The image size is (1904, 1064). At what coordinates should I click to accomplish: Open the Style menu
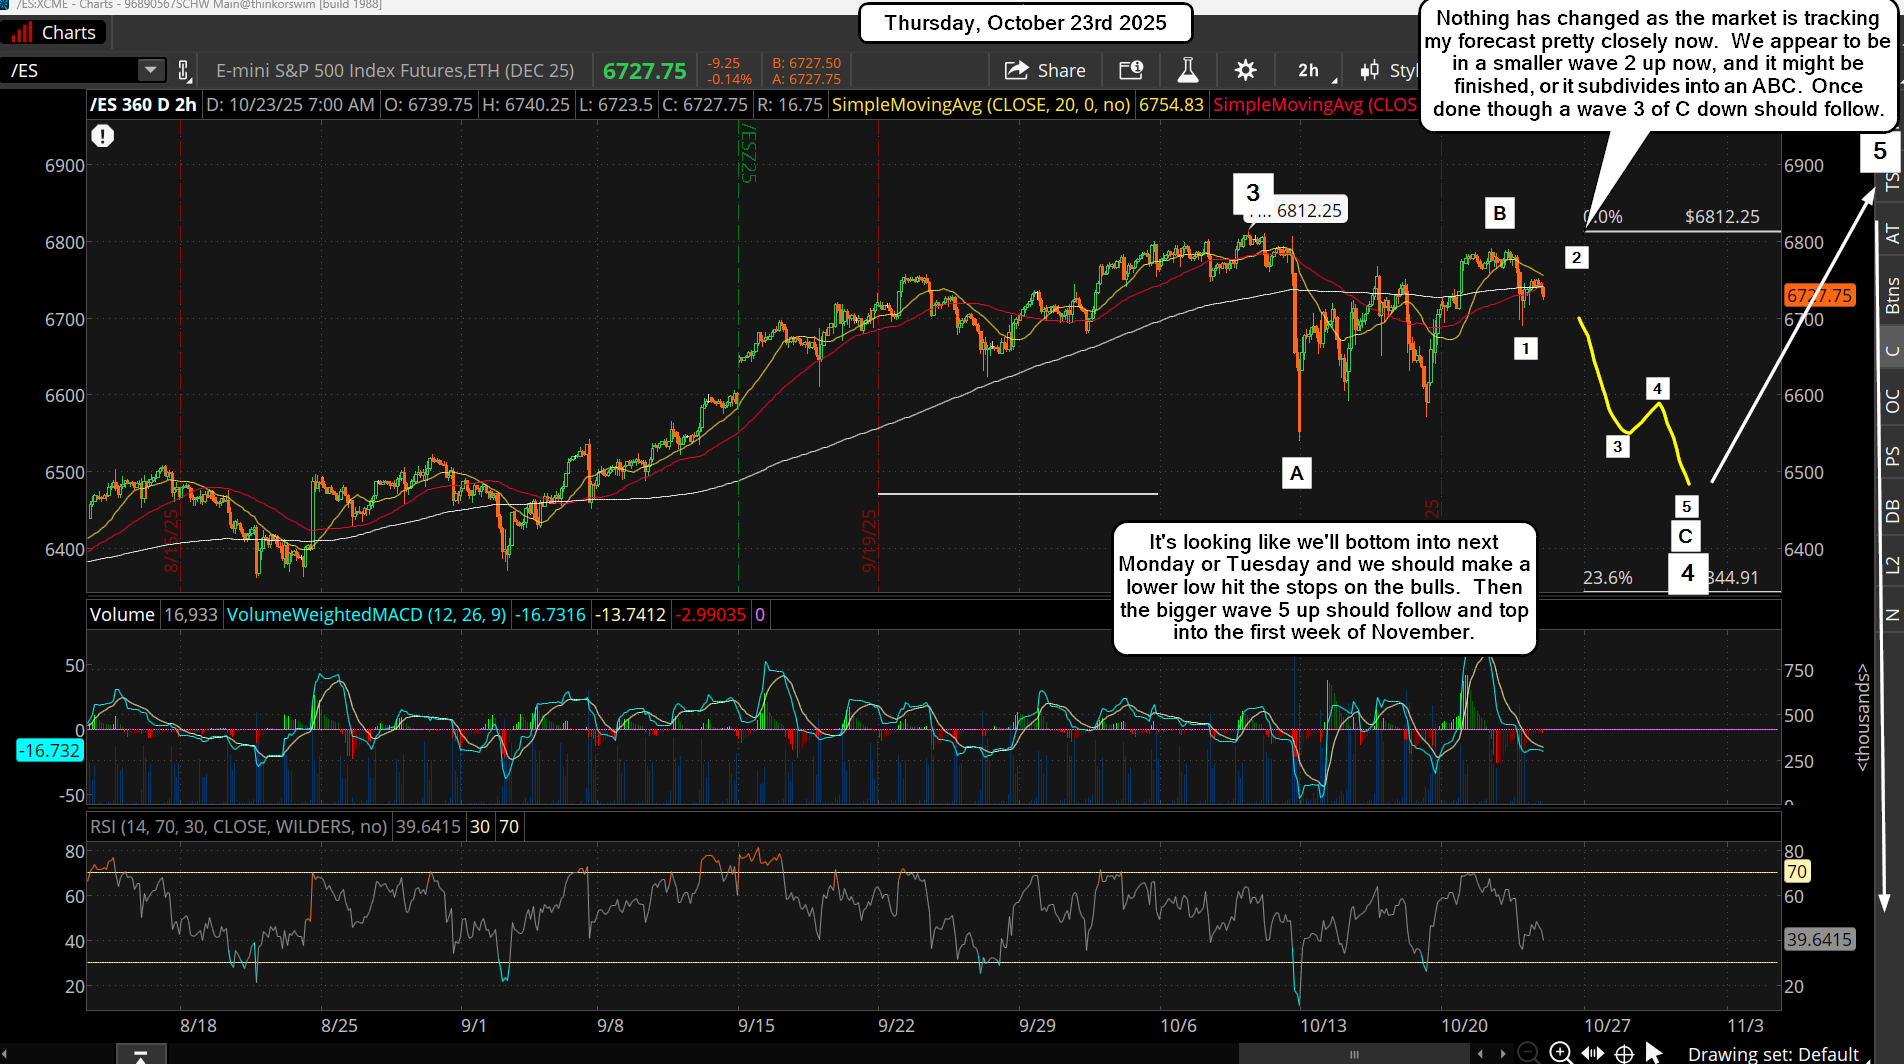tap(1390, 70)
